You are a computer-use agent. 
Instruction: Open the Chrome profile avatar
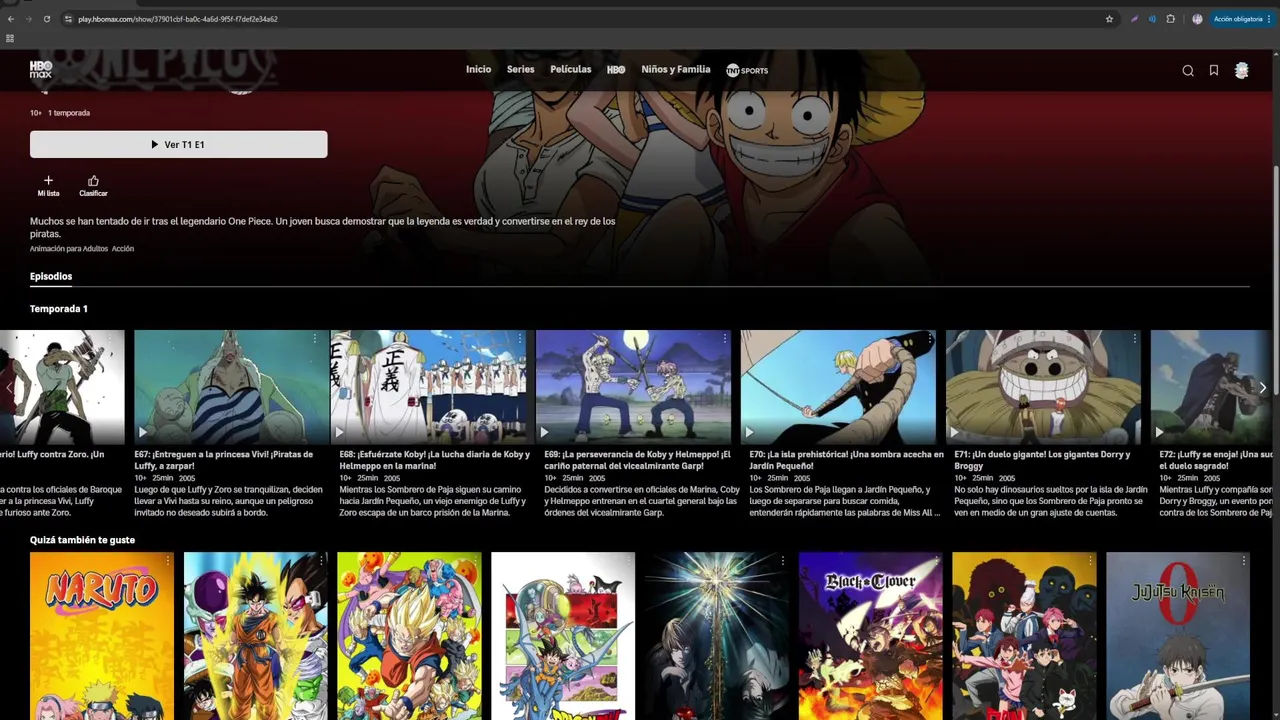(1197, 19)
